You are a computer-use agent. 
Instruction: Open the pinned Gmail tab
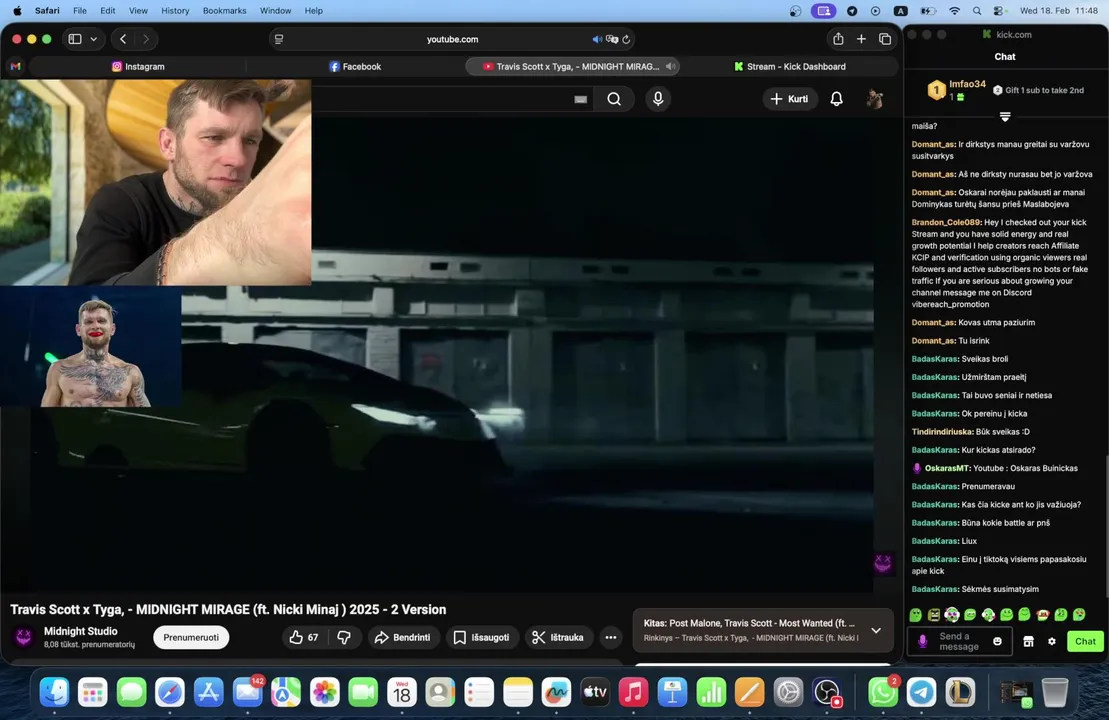[x=16, y=66]
